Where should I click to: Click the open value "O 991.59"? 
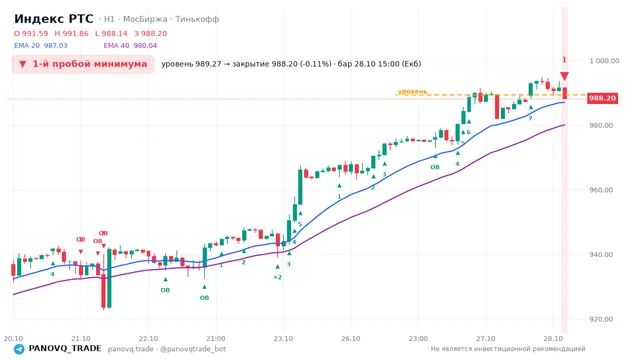tap(31, 33)
